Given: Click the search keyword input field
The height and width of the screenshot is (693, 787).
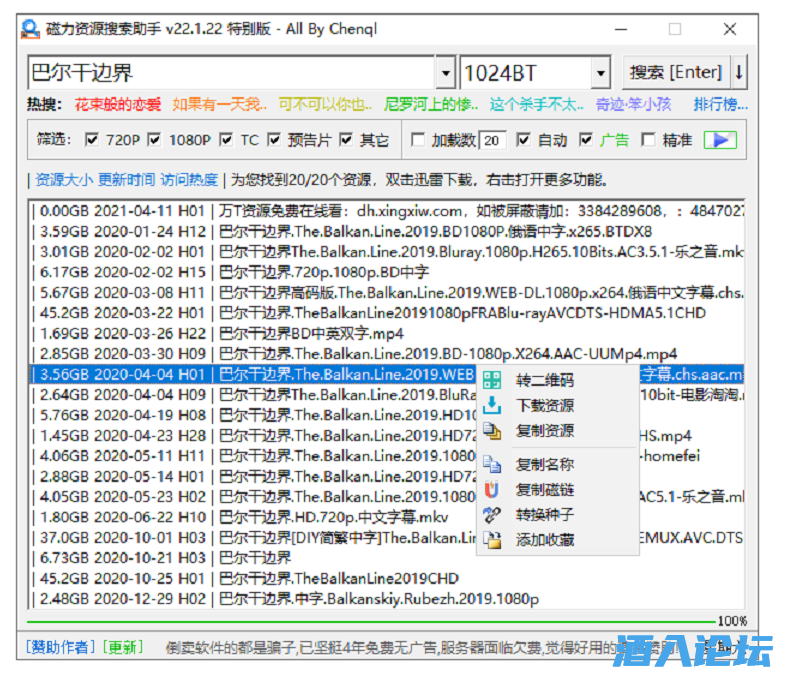Looking at the screenshot, I should [231, 73].
